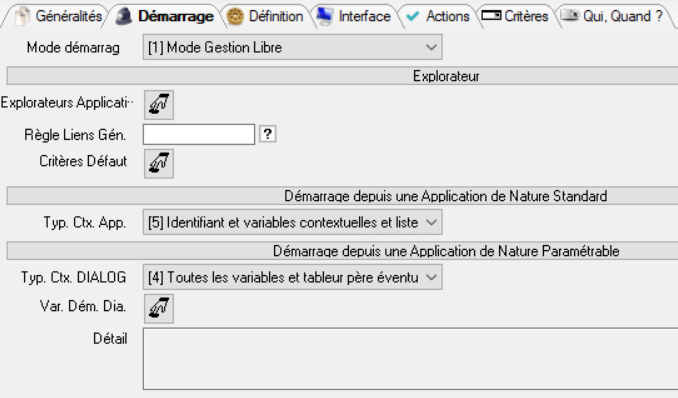Click the Var. Dém. Dia. label
Screen dimensions: 678x398
pos(83,306)
